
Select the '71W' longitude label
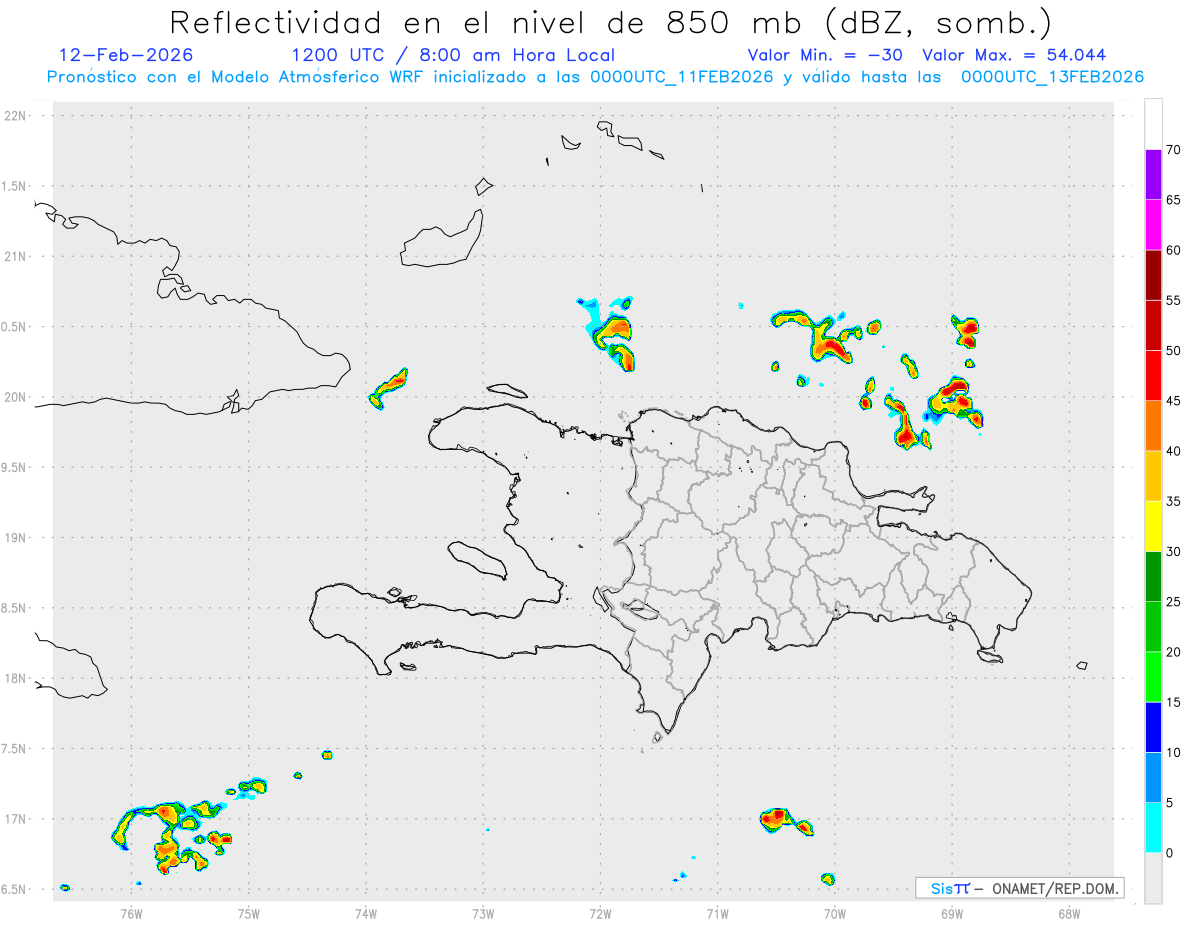coord(717,913)
